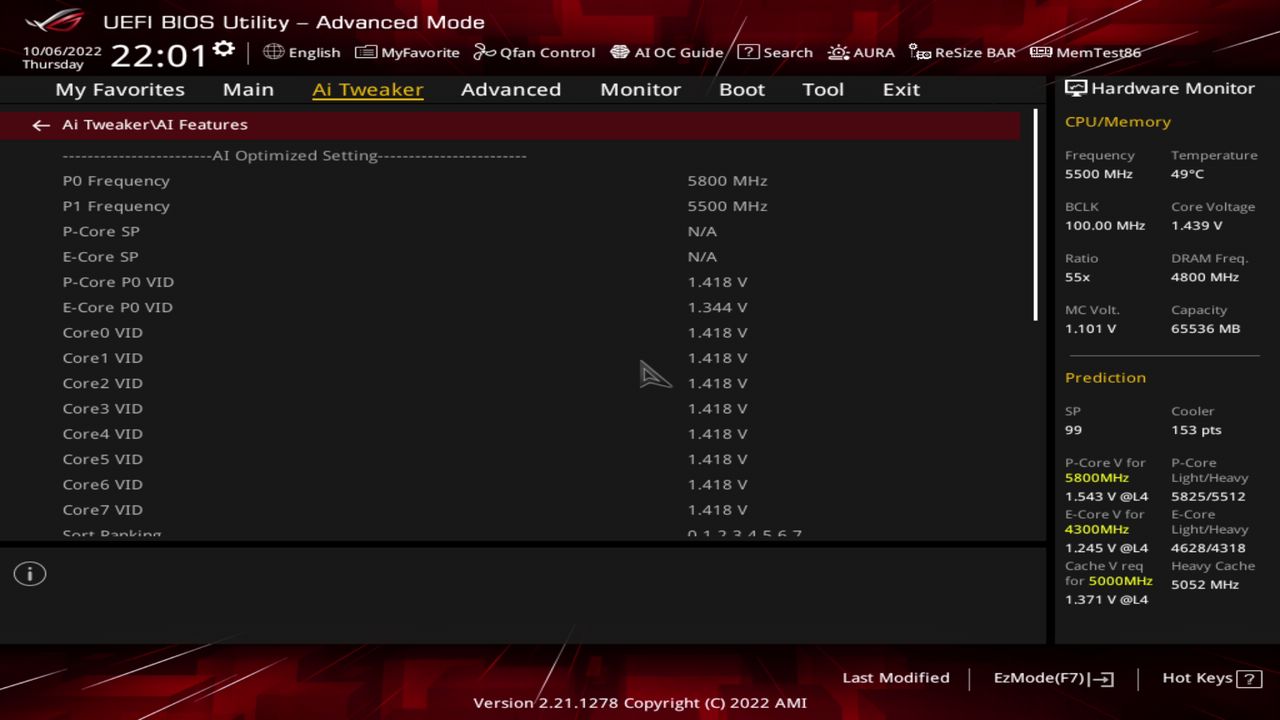Click the Search question mark icon
Screen dimensions: 1280x720
pos(748,52)
